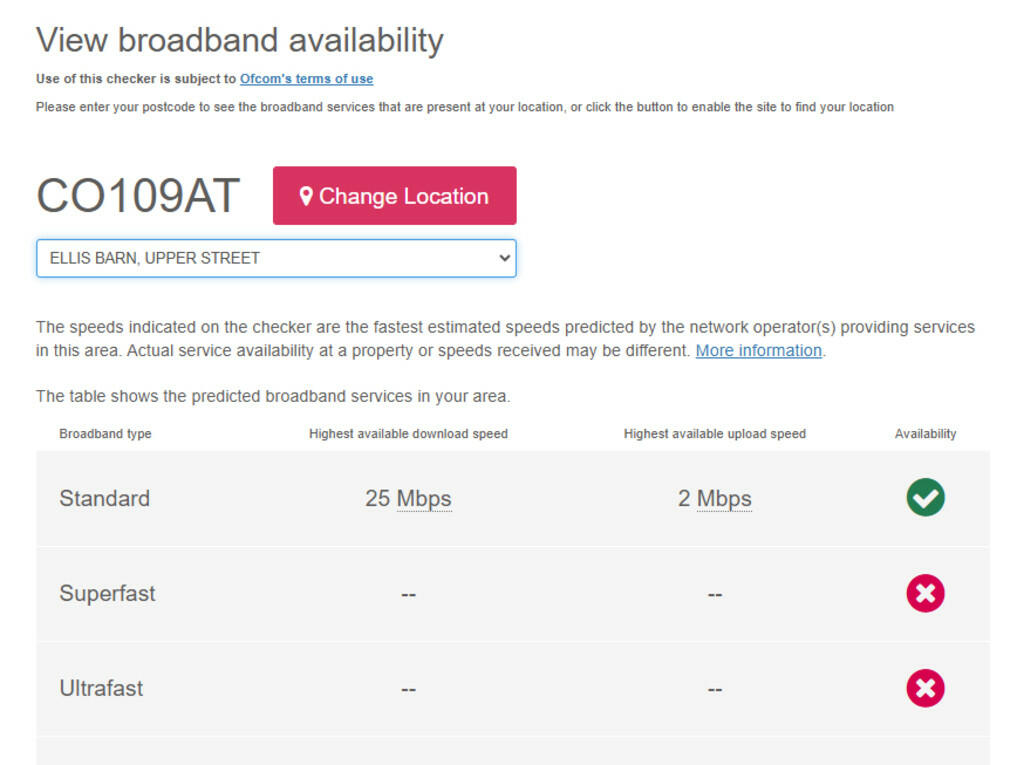Click the red cross for Ultrafast availability
The image size is (1024, 765).
925,688
